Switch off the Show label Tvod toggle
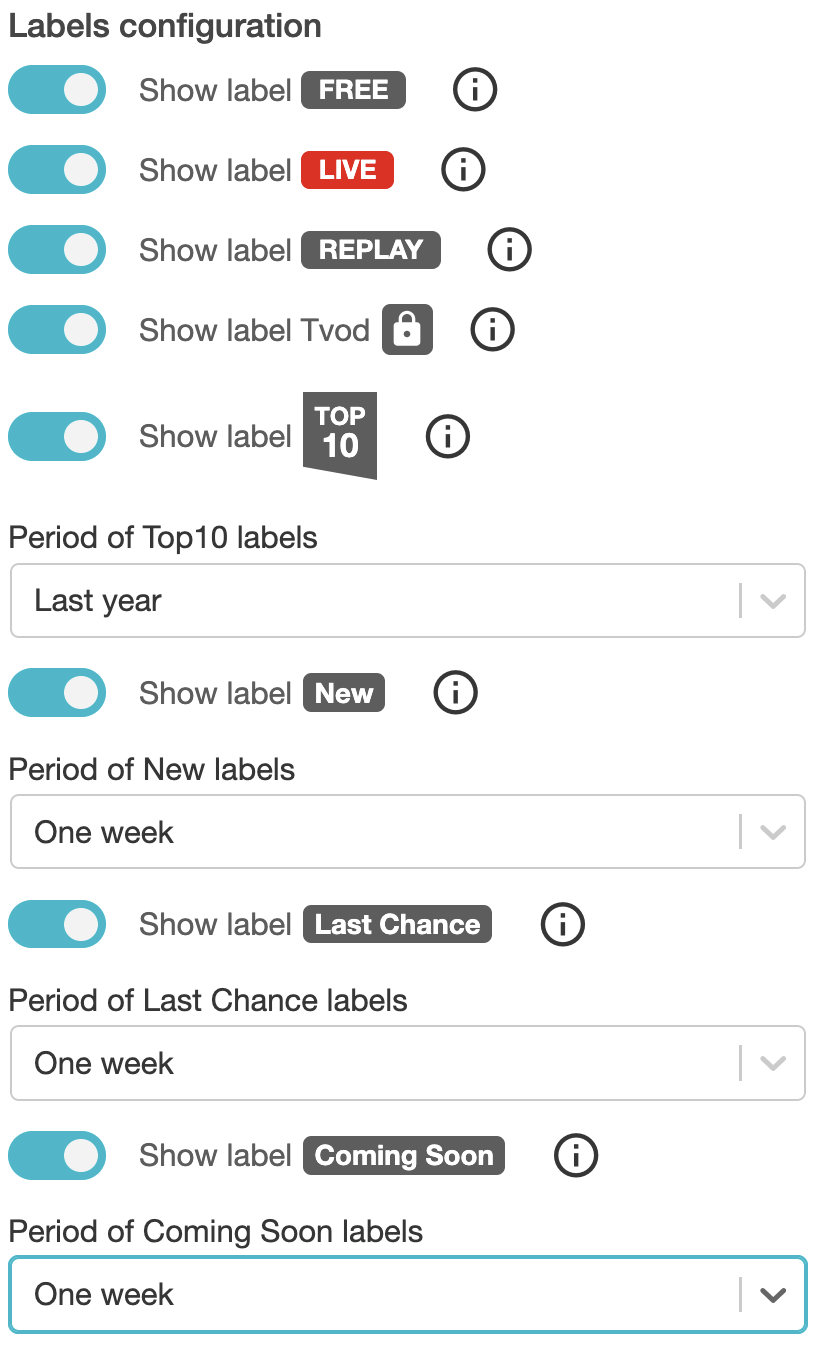 coord(57,330)
